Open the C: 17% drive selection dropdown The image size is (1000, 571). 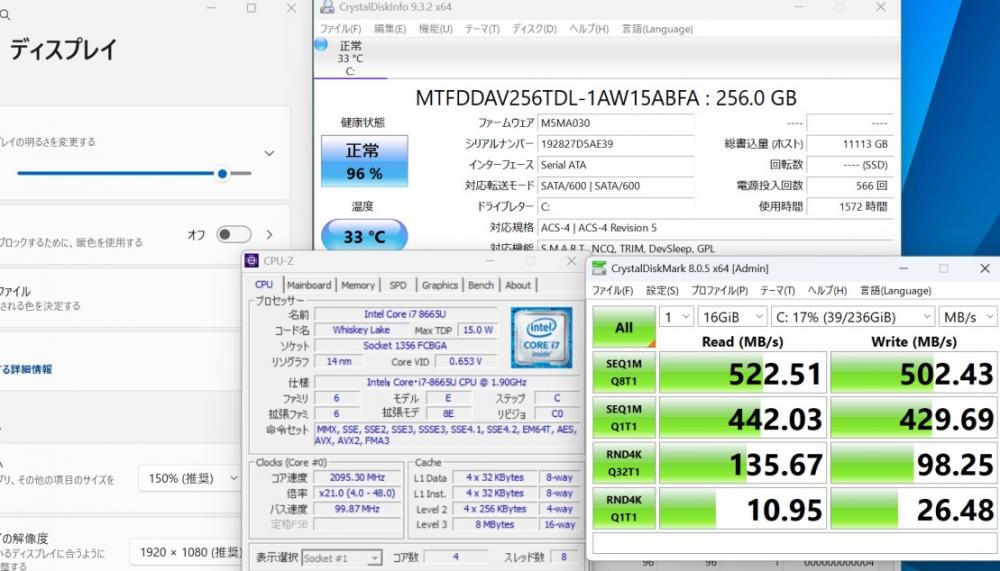coord(853,316)
